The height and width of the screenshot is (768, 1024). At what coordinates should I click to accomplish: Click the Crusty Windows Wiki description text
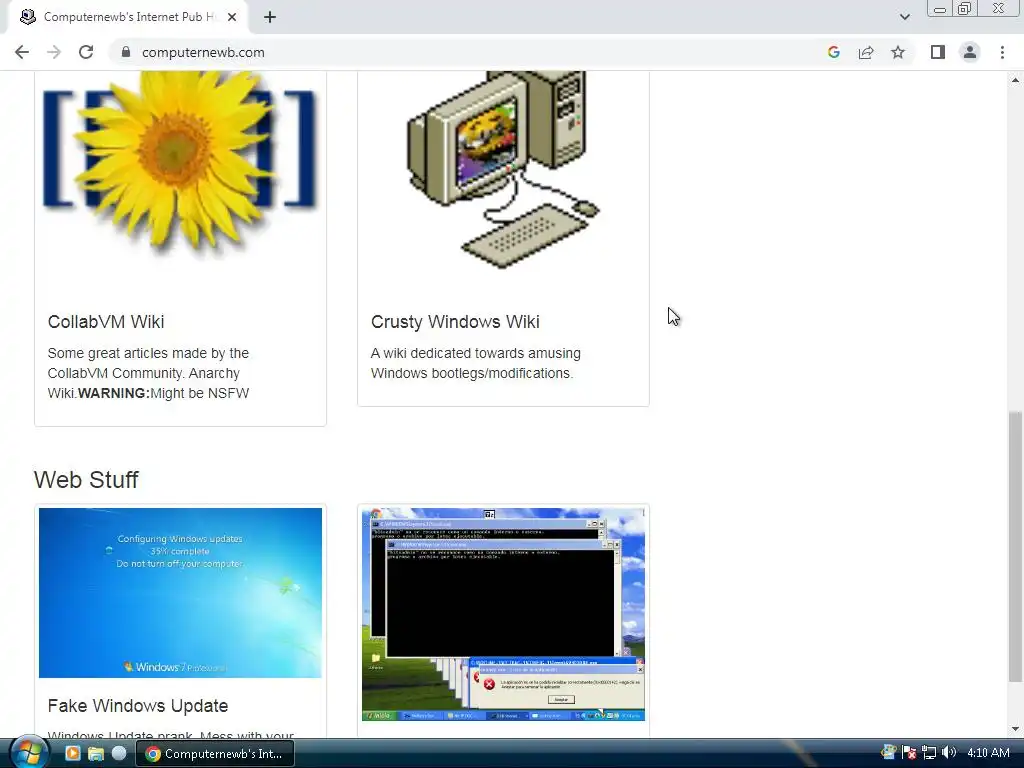475,363
